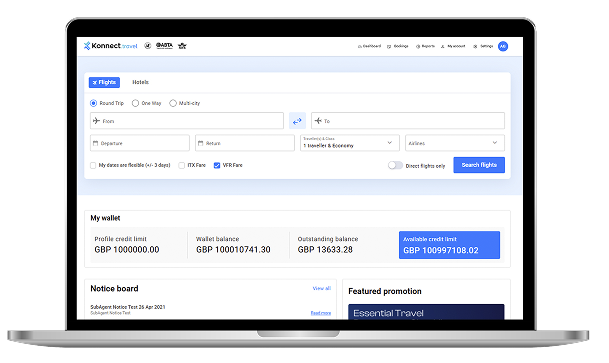Screen dimensions: 609x363
Task: Click the Dashboard icon in the top navigation
Action: (x=360, y=46)
